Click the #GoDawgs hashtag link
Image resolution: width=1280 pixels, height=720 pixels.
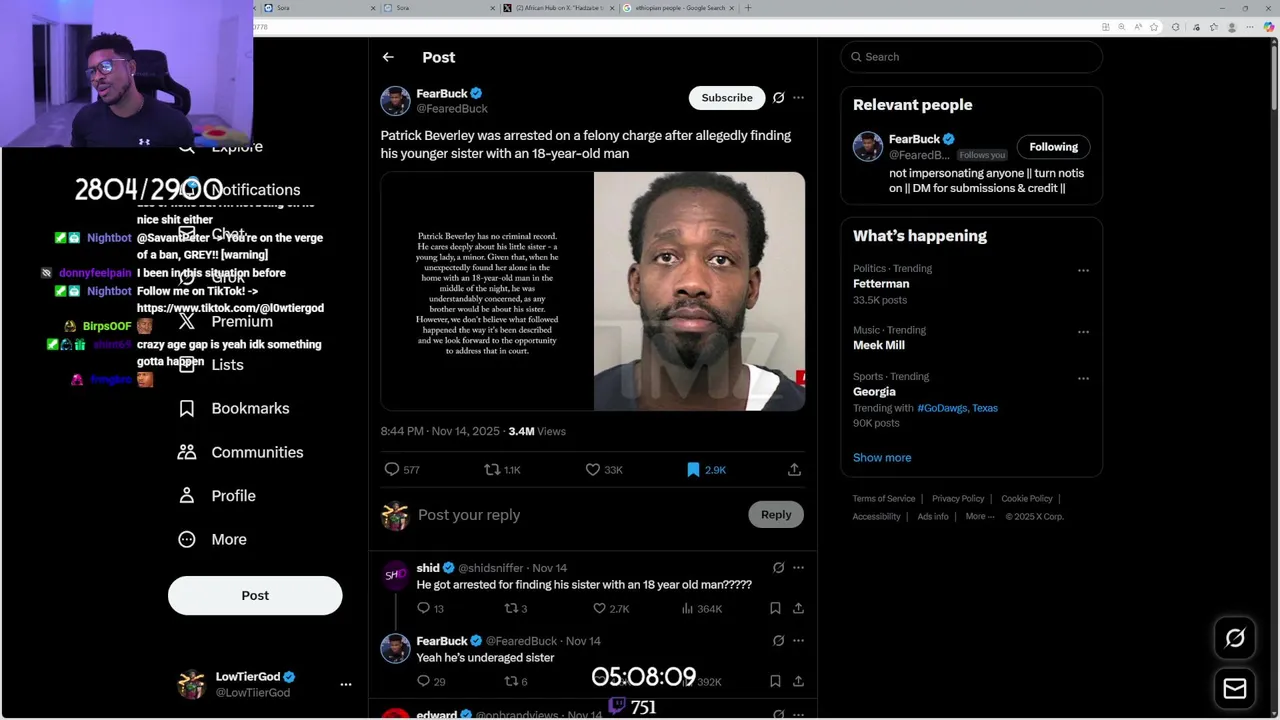(942, 408)
